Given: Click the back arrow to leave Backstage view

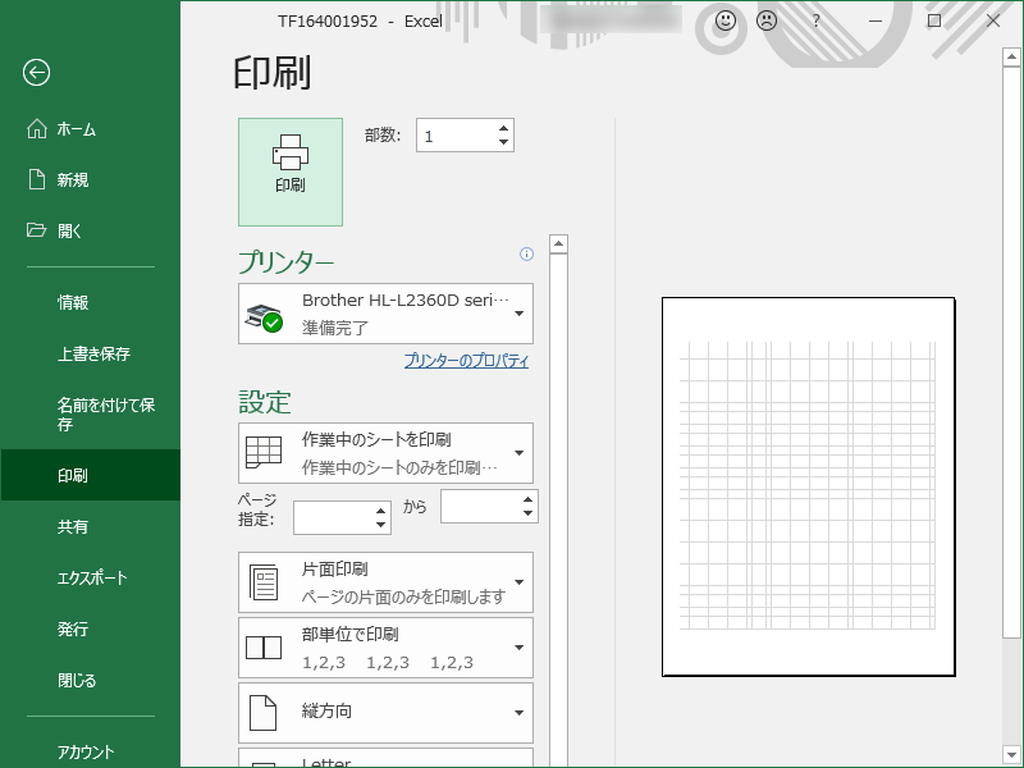Looking at the screenshot, I should pyautogui.click(x=35, y=73).
